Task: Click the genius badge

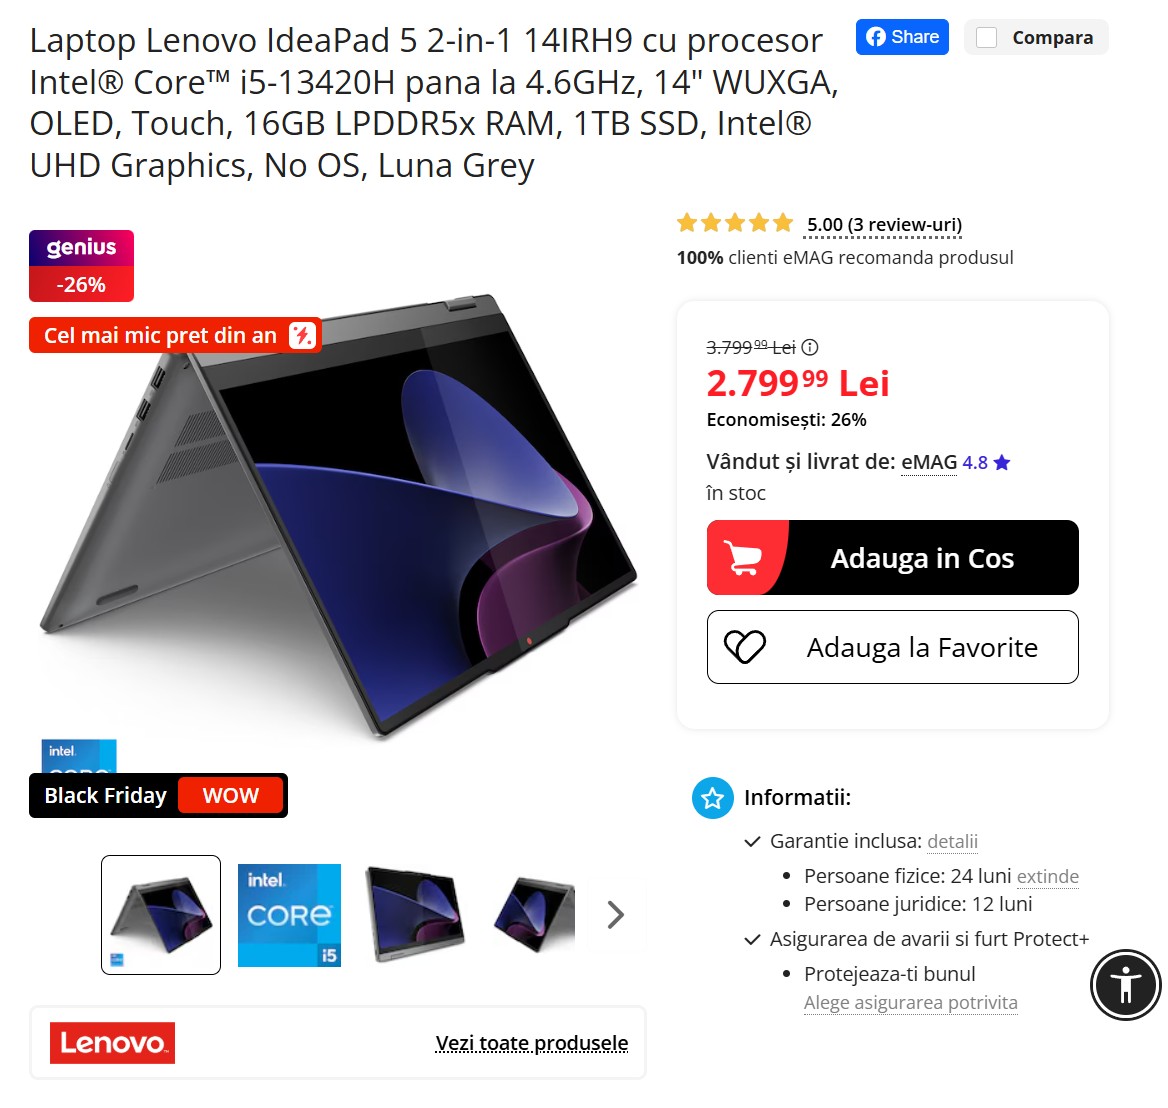Action: coord(81,266)
